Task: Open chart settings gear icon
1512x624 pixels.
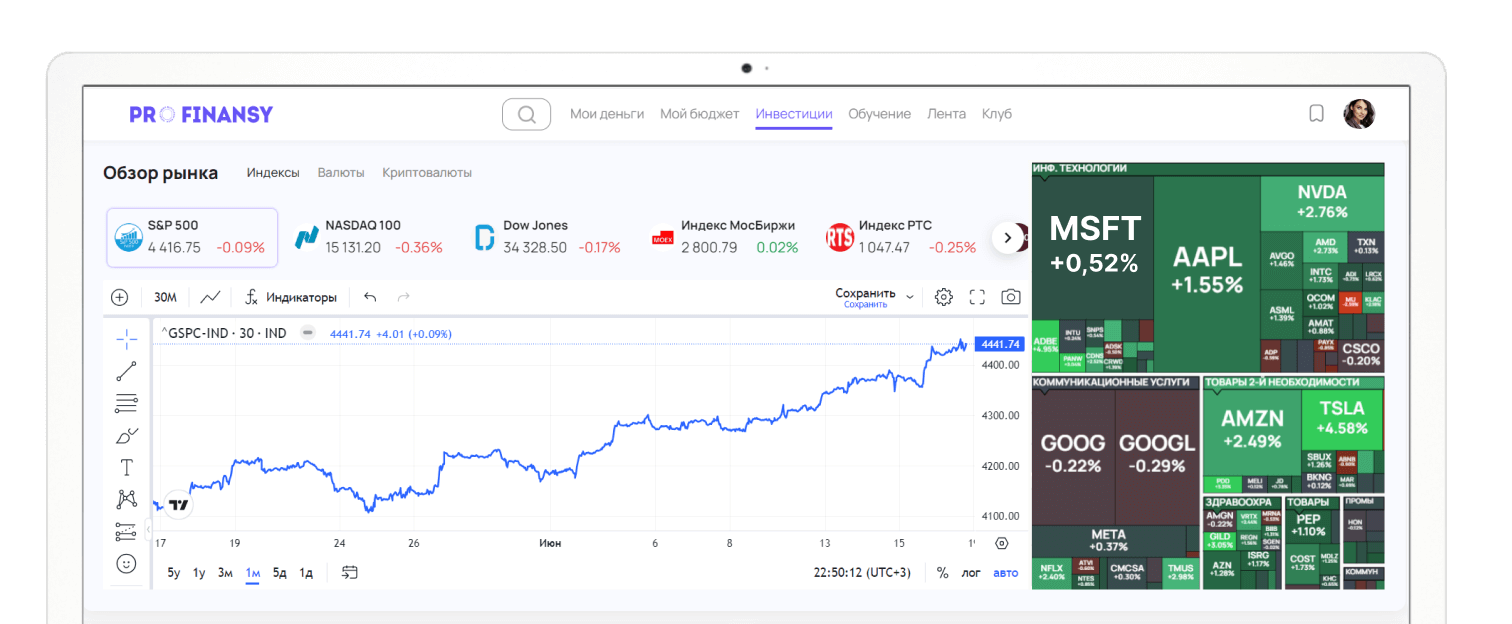Action: pos(944,297)
